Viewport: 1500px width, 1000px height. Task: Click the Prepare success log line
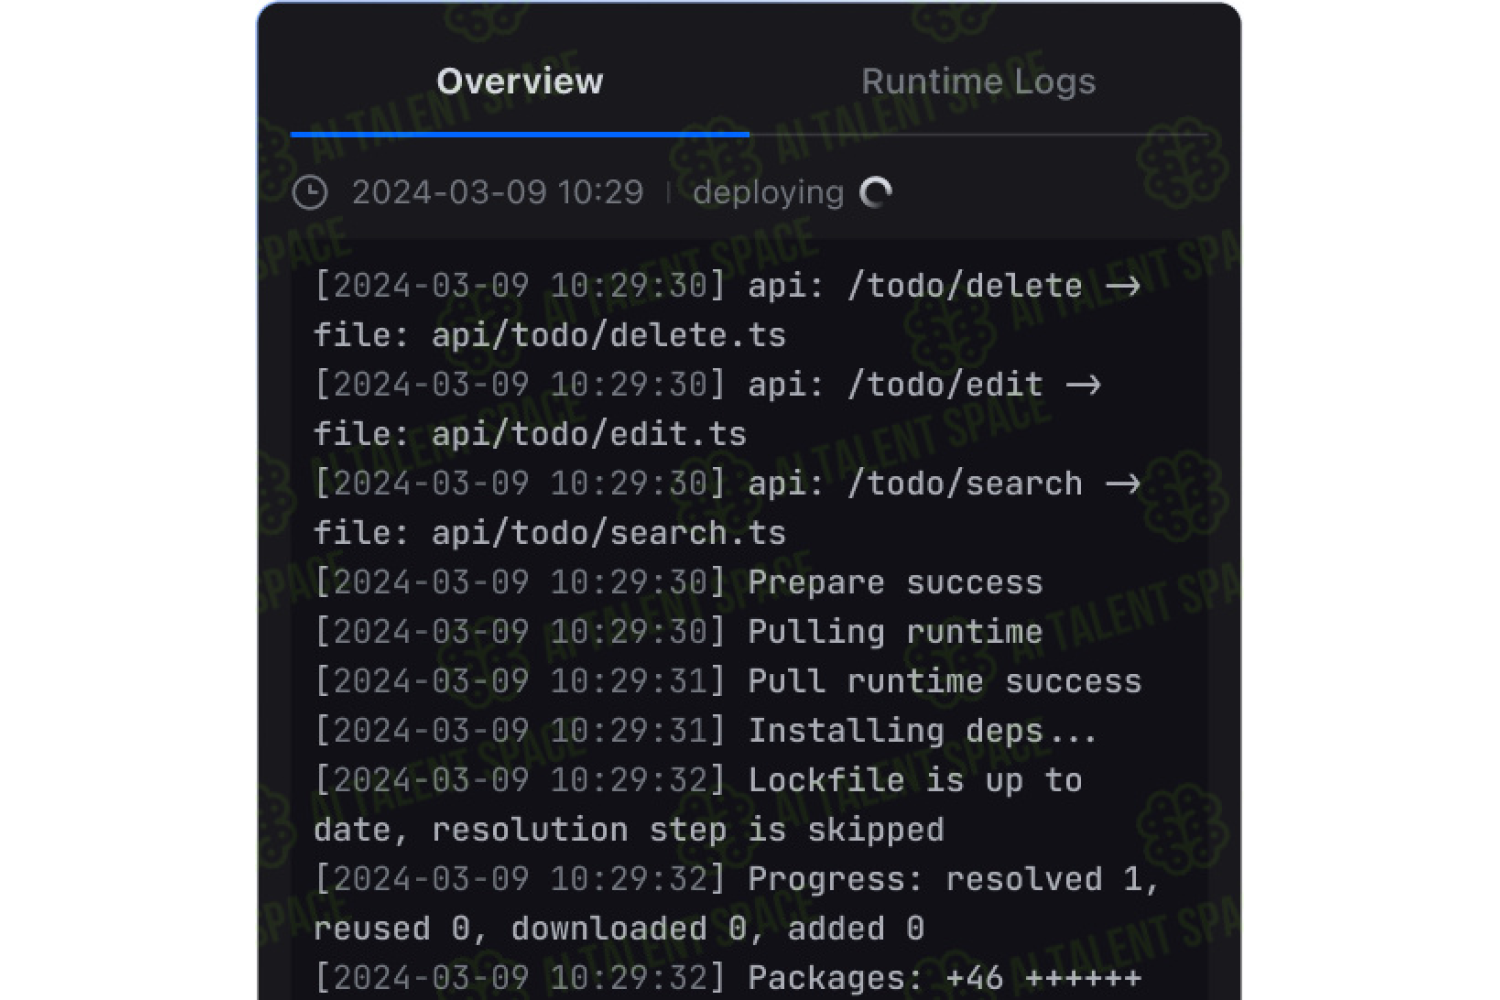pos(678,582)
